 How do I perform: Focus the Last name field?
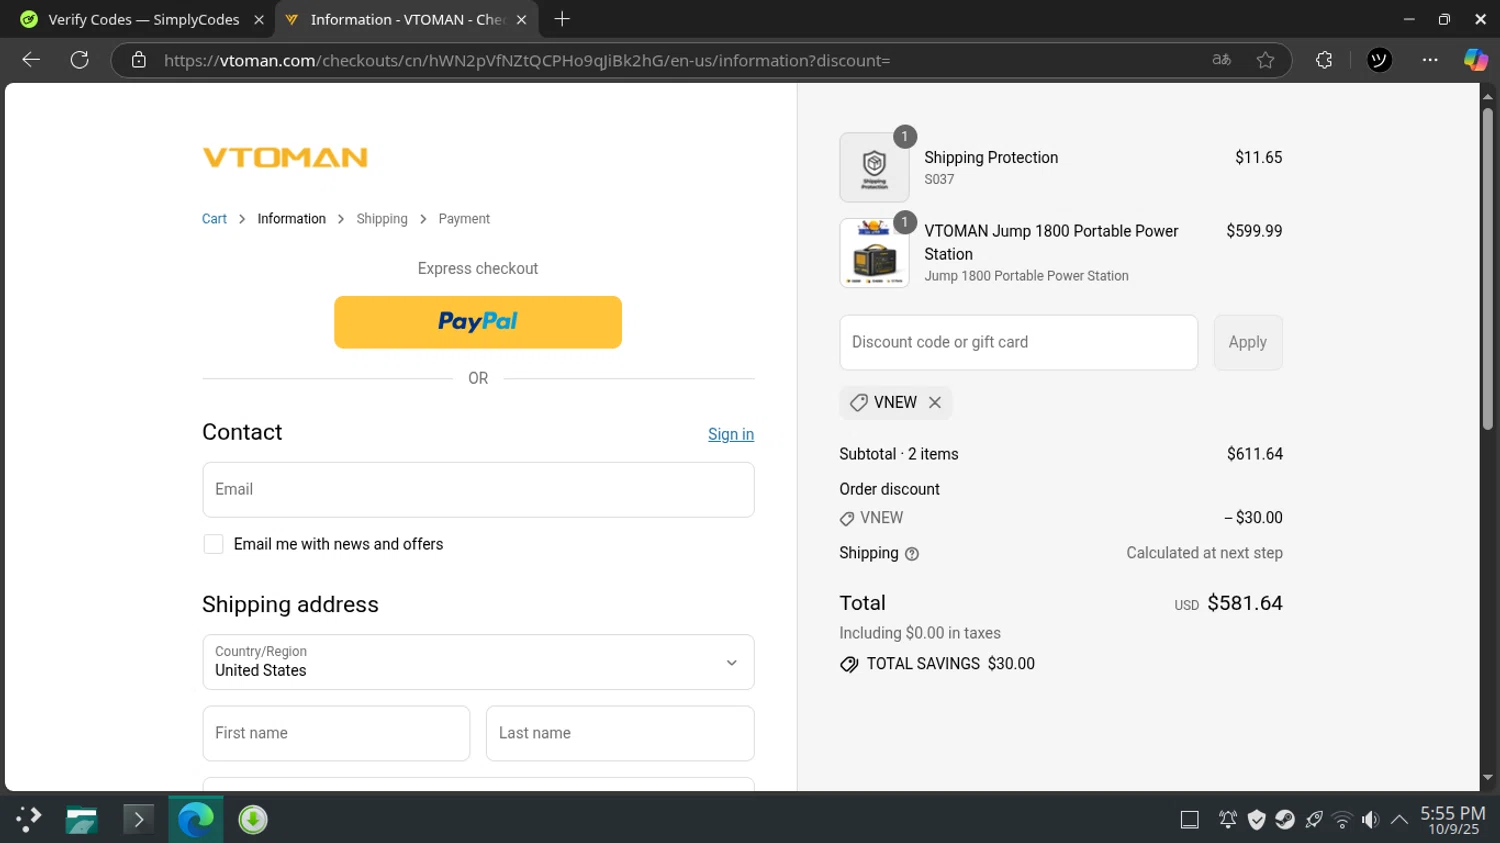coord(620,733)
